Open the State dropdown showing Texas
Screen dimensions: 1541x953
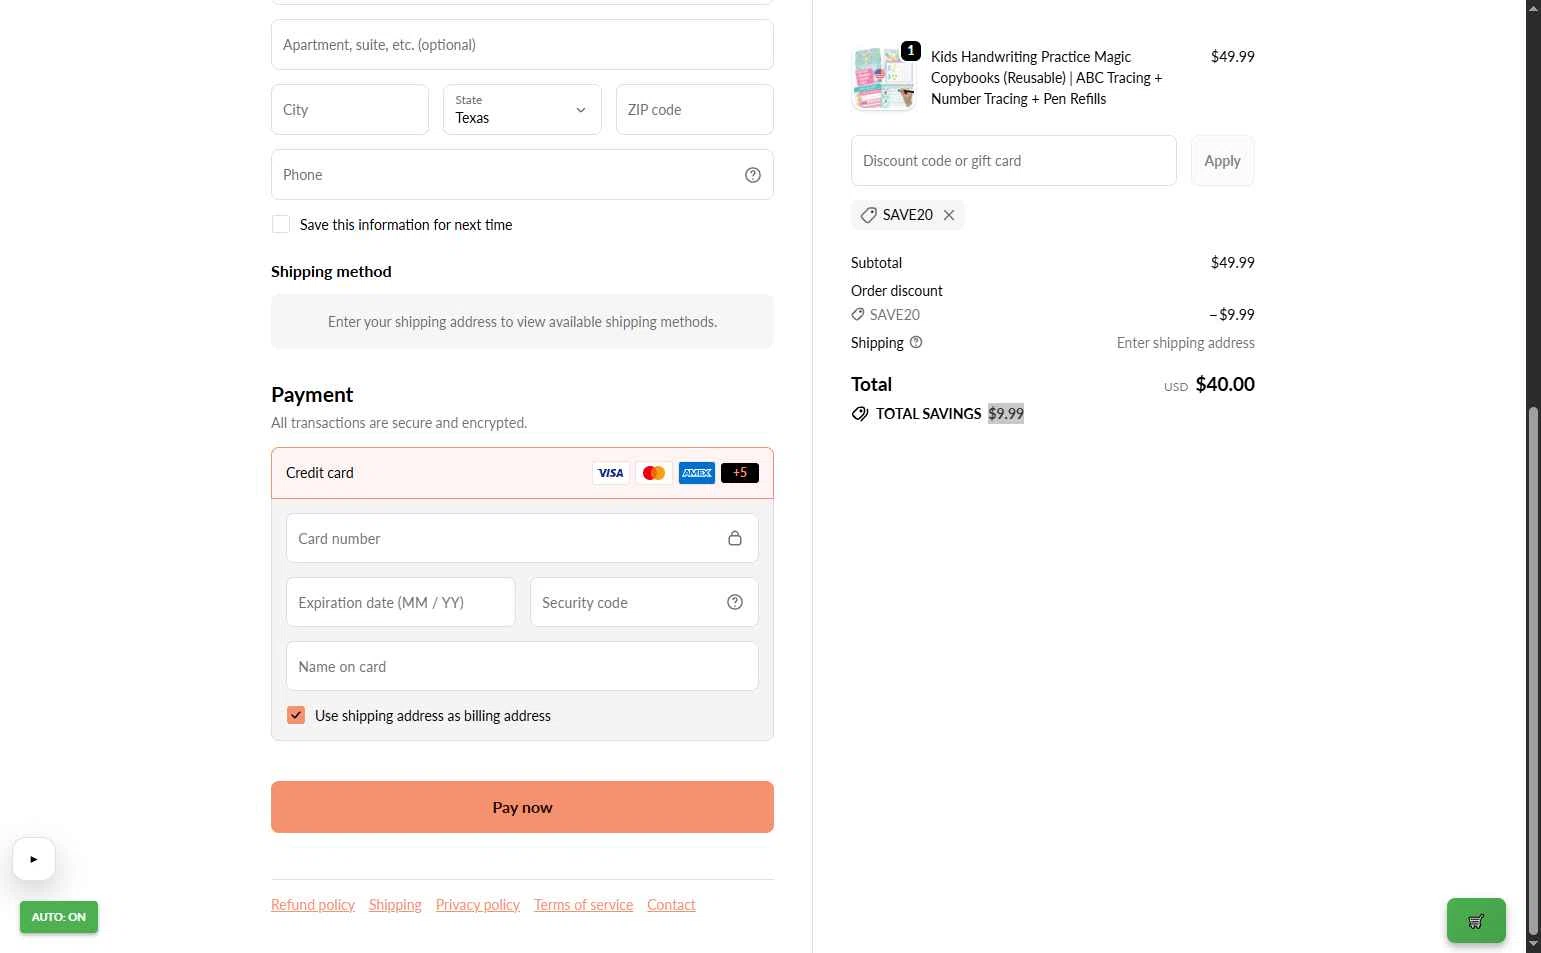click(522, 109)
